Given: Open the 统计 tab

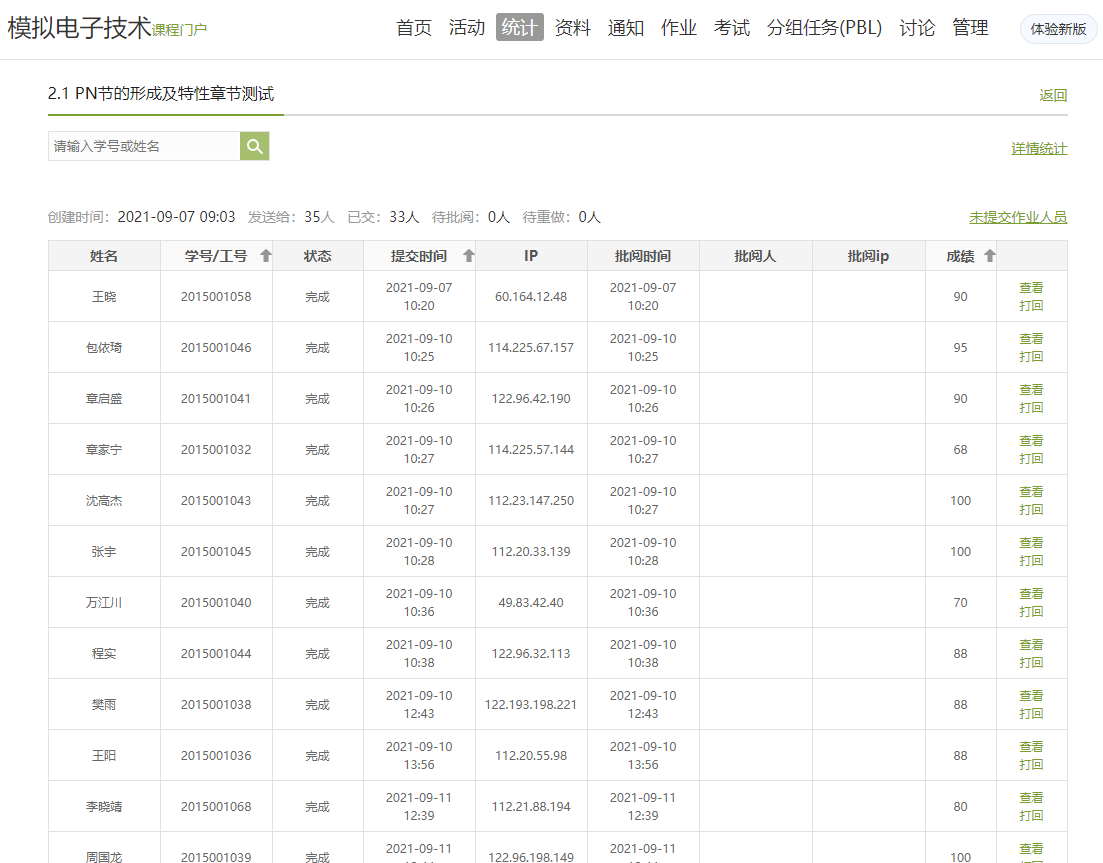Looking at the screenshot, I should coord(519,28).
